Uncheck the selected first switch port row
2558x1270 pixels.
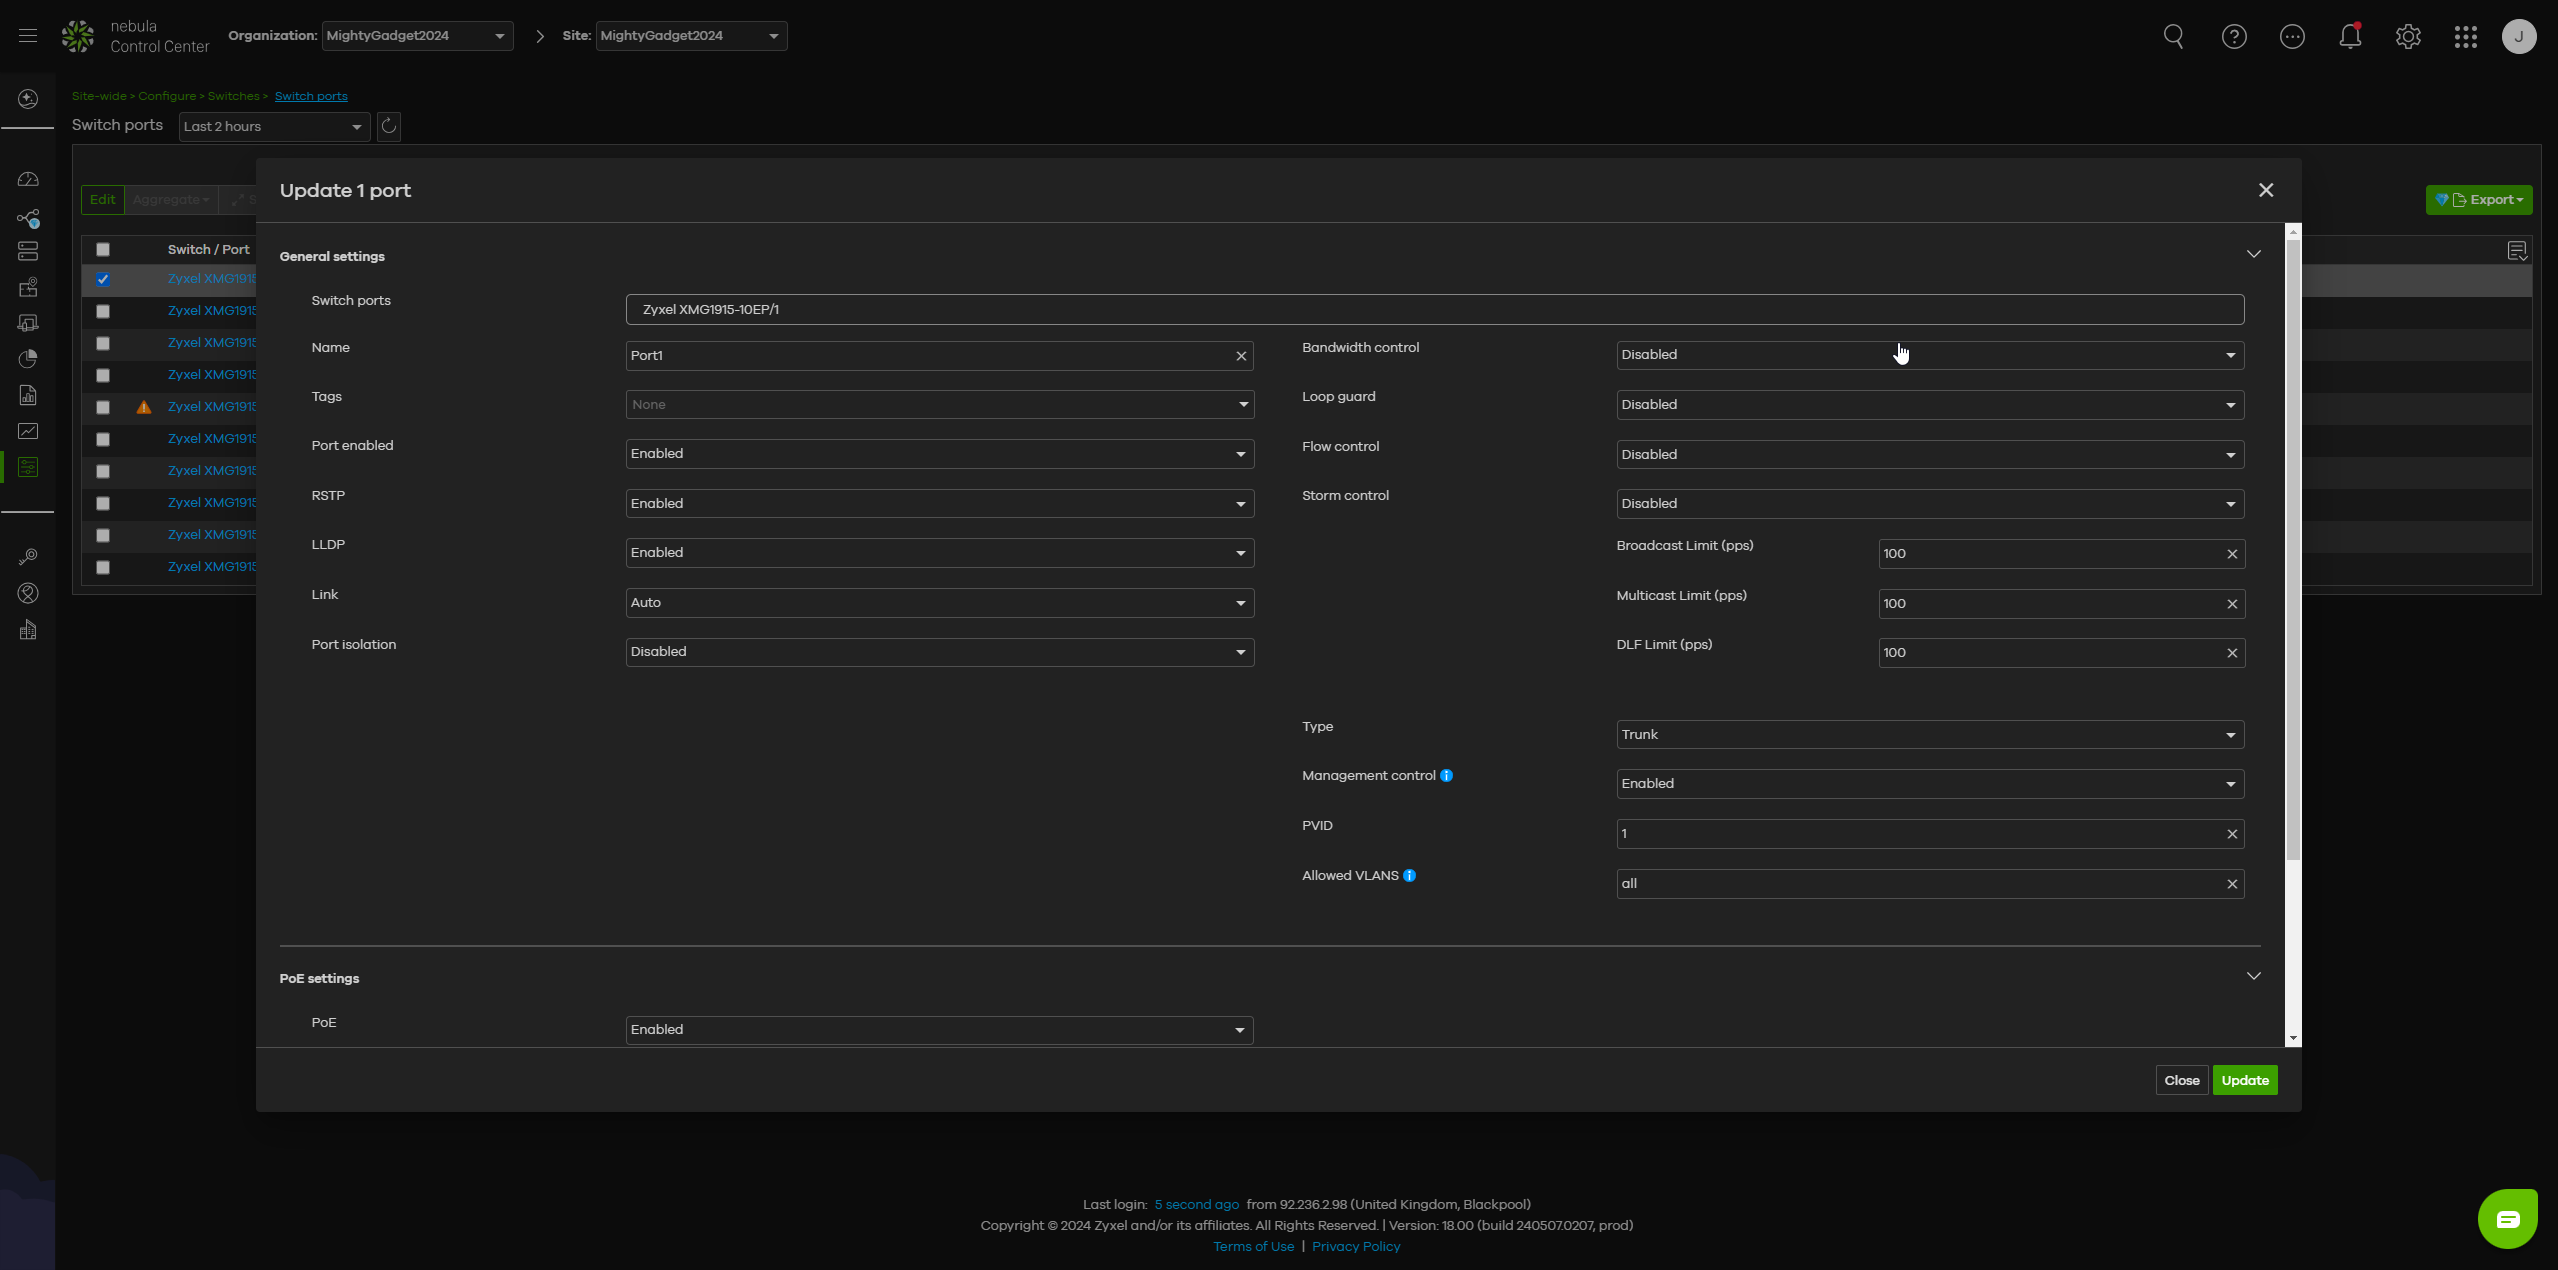[103, 280]
